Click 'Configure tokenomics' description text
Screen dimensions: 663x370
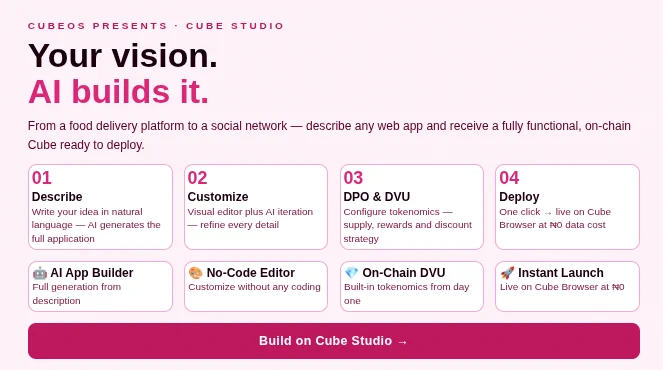408,225
